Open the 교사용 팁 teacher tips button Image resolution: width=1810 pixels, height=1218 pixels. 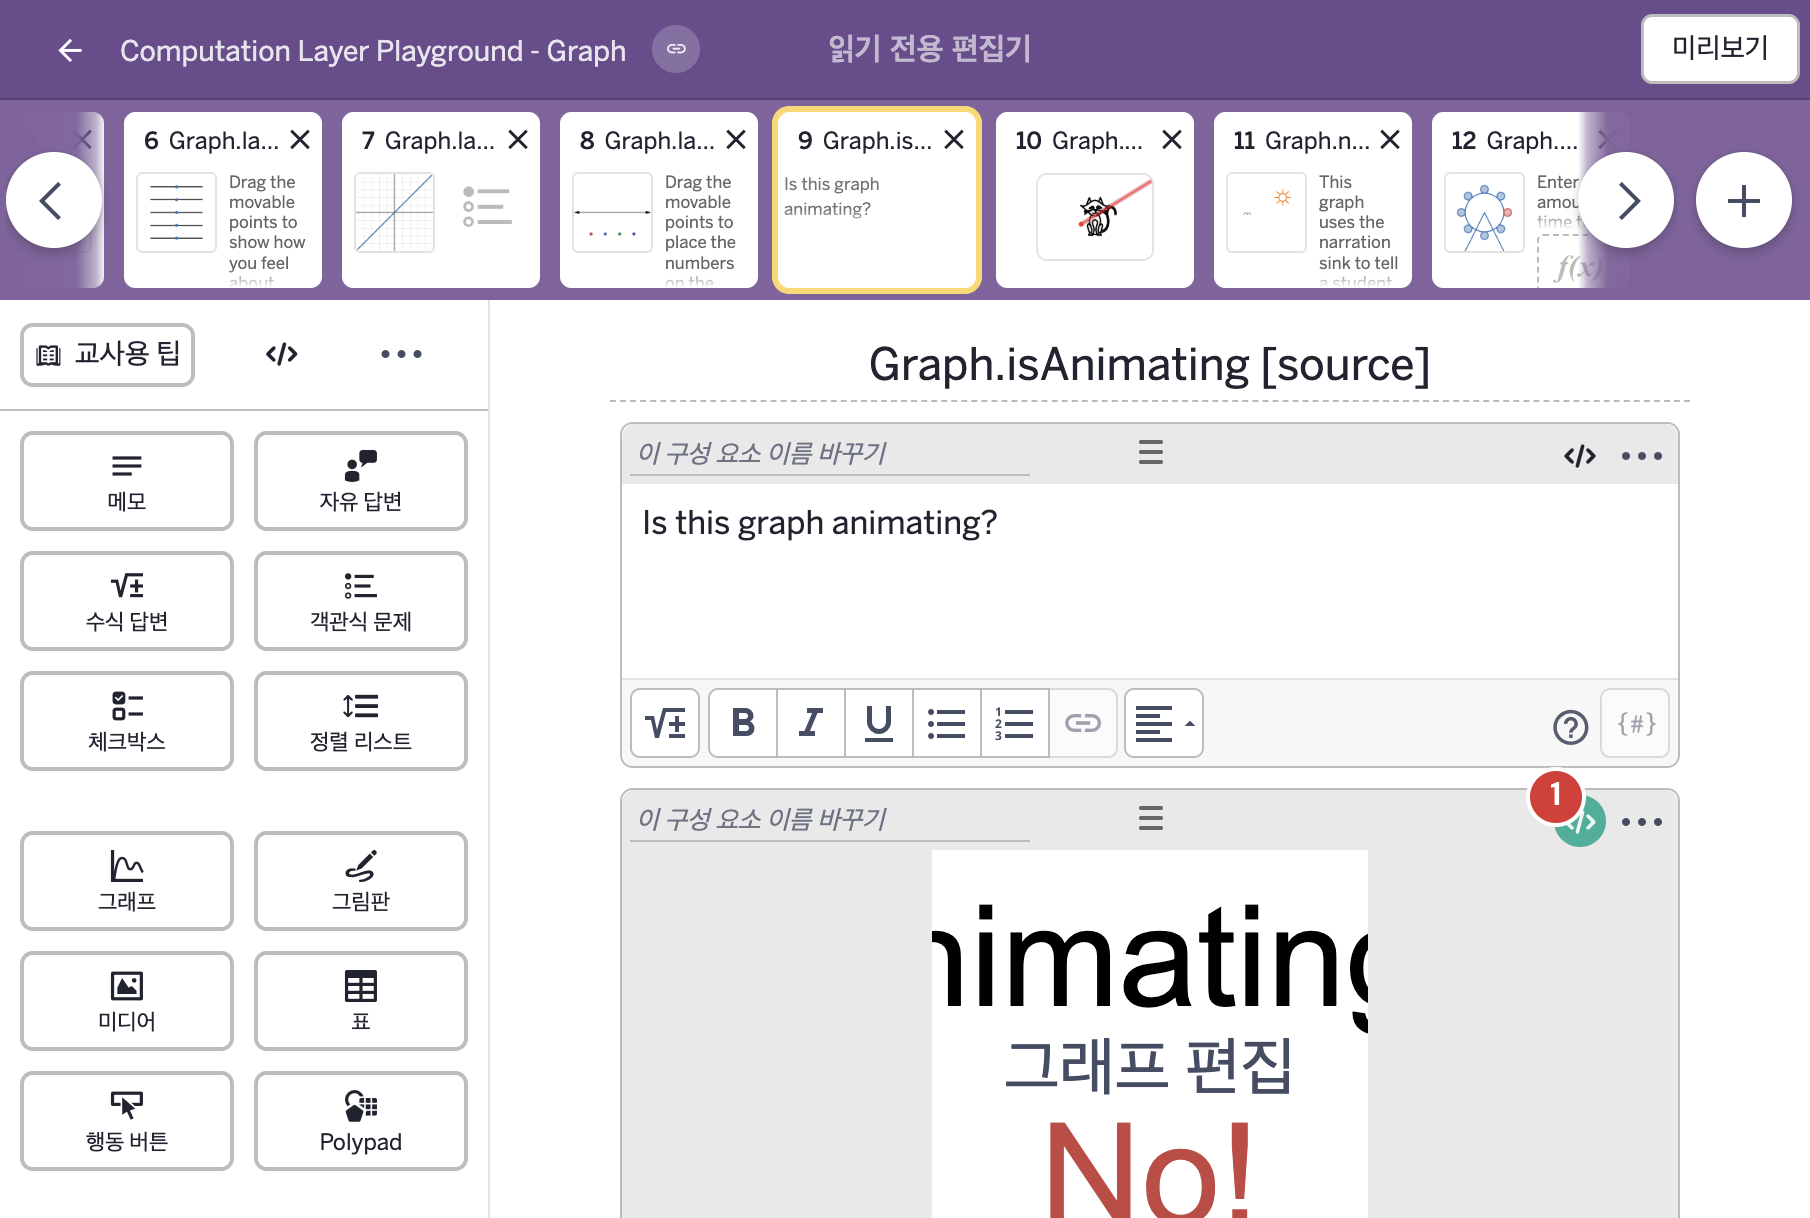pyautogui.click(x=108, y=354)
